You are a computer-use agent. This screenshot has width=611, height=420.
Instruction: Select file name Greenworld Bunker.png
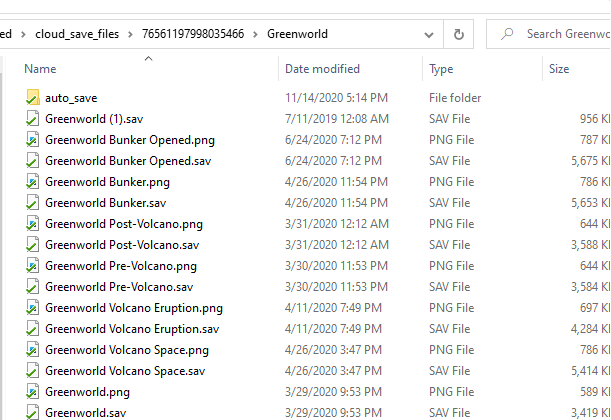click(x=107, y=182)
